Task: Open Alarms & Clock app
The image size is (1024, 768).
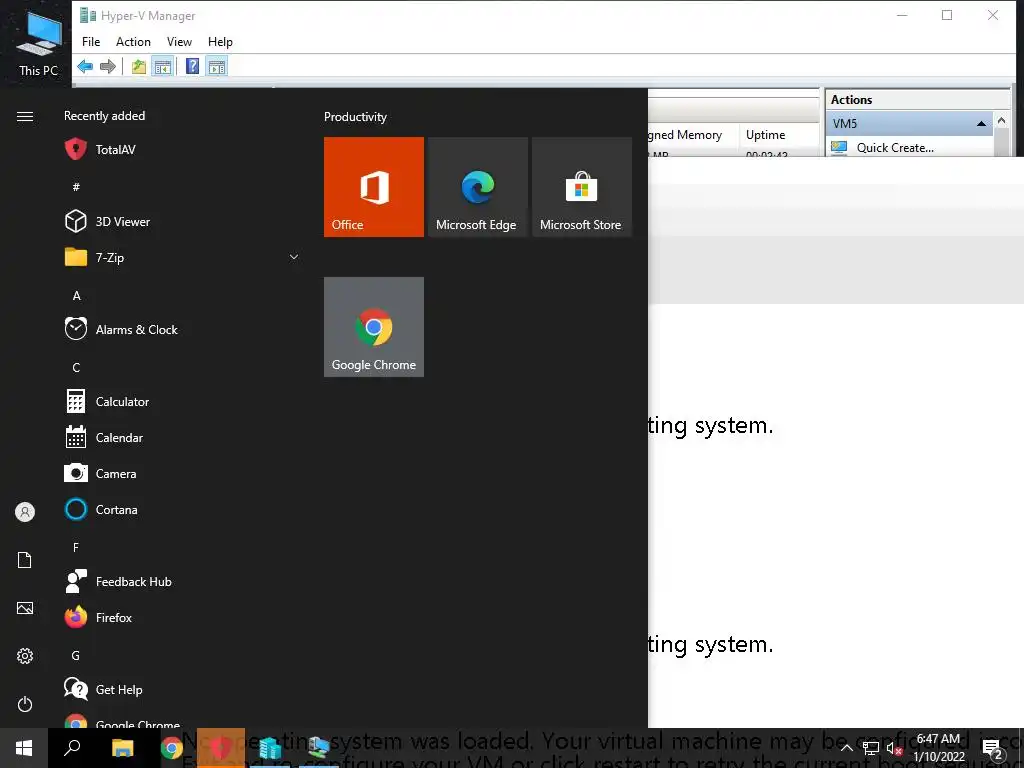Action: click(121, 329)
